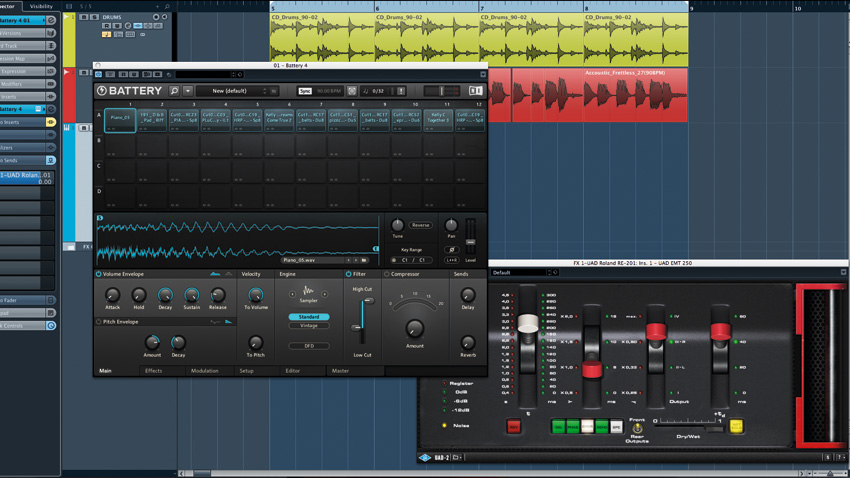Click next engine arrow beside Sampler
This screenshot has width=850, height=478.
[325, 294]
